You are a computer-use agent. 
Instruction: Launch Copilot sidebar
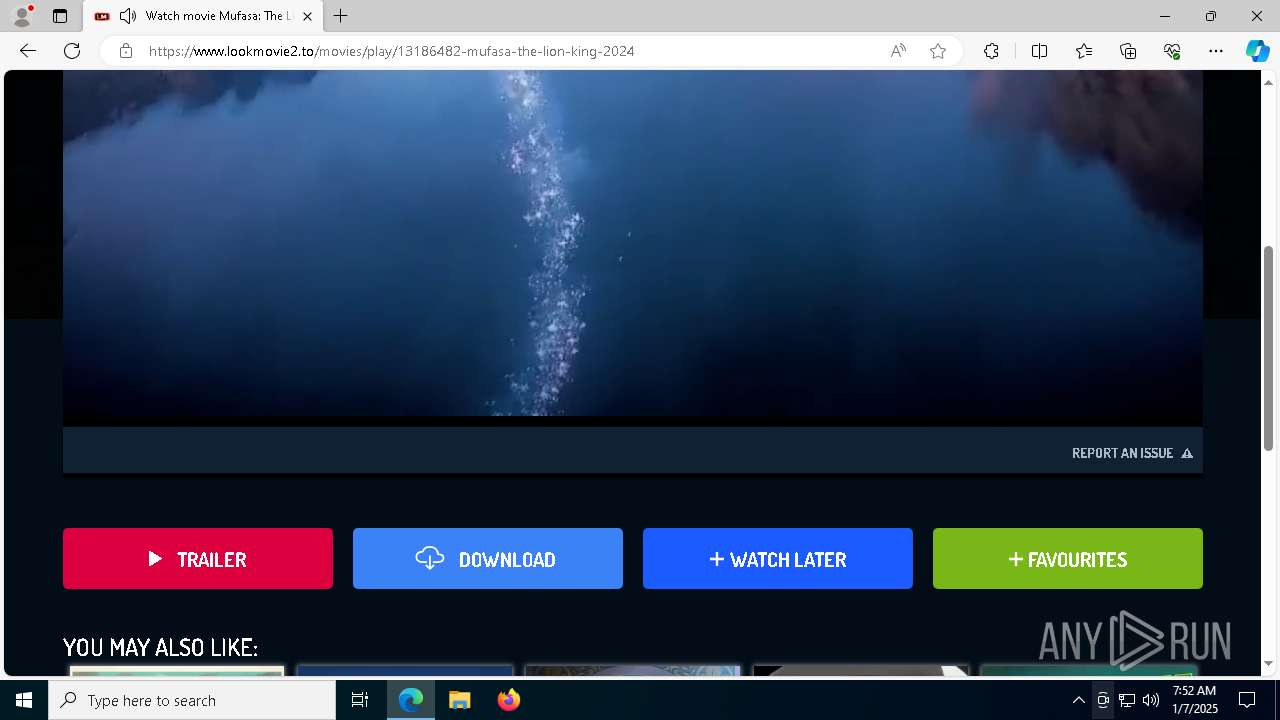pos(1257,51)
